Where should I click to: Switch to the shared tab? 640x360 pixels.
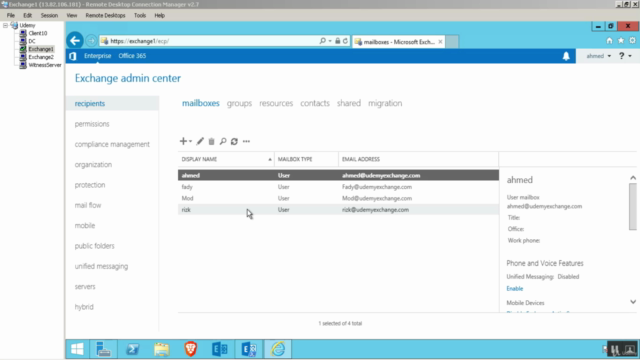(349, 103)
